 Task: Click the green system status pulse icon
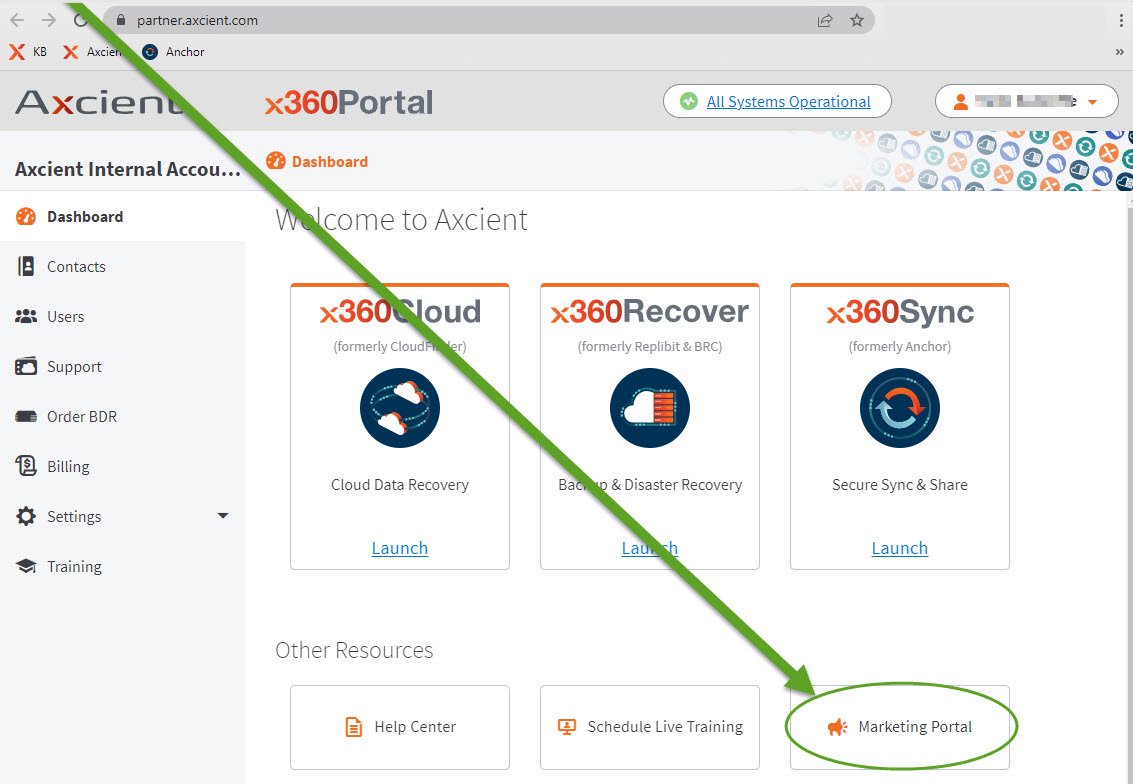click(x=689, y=101)
